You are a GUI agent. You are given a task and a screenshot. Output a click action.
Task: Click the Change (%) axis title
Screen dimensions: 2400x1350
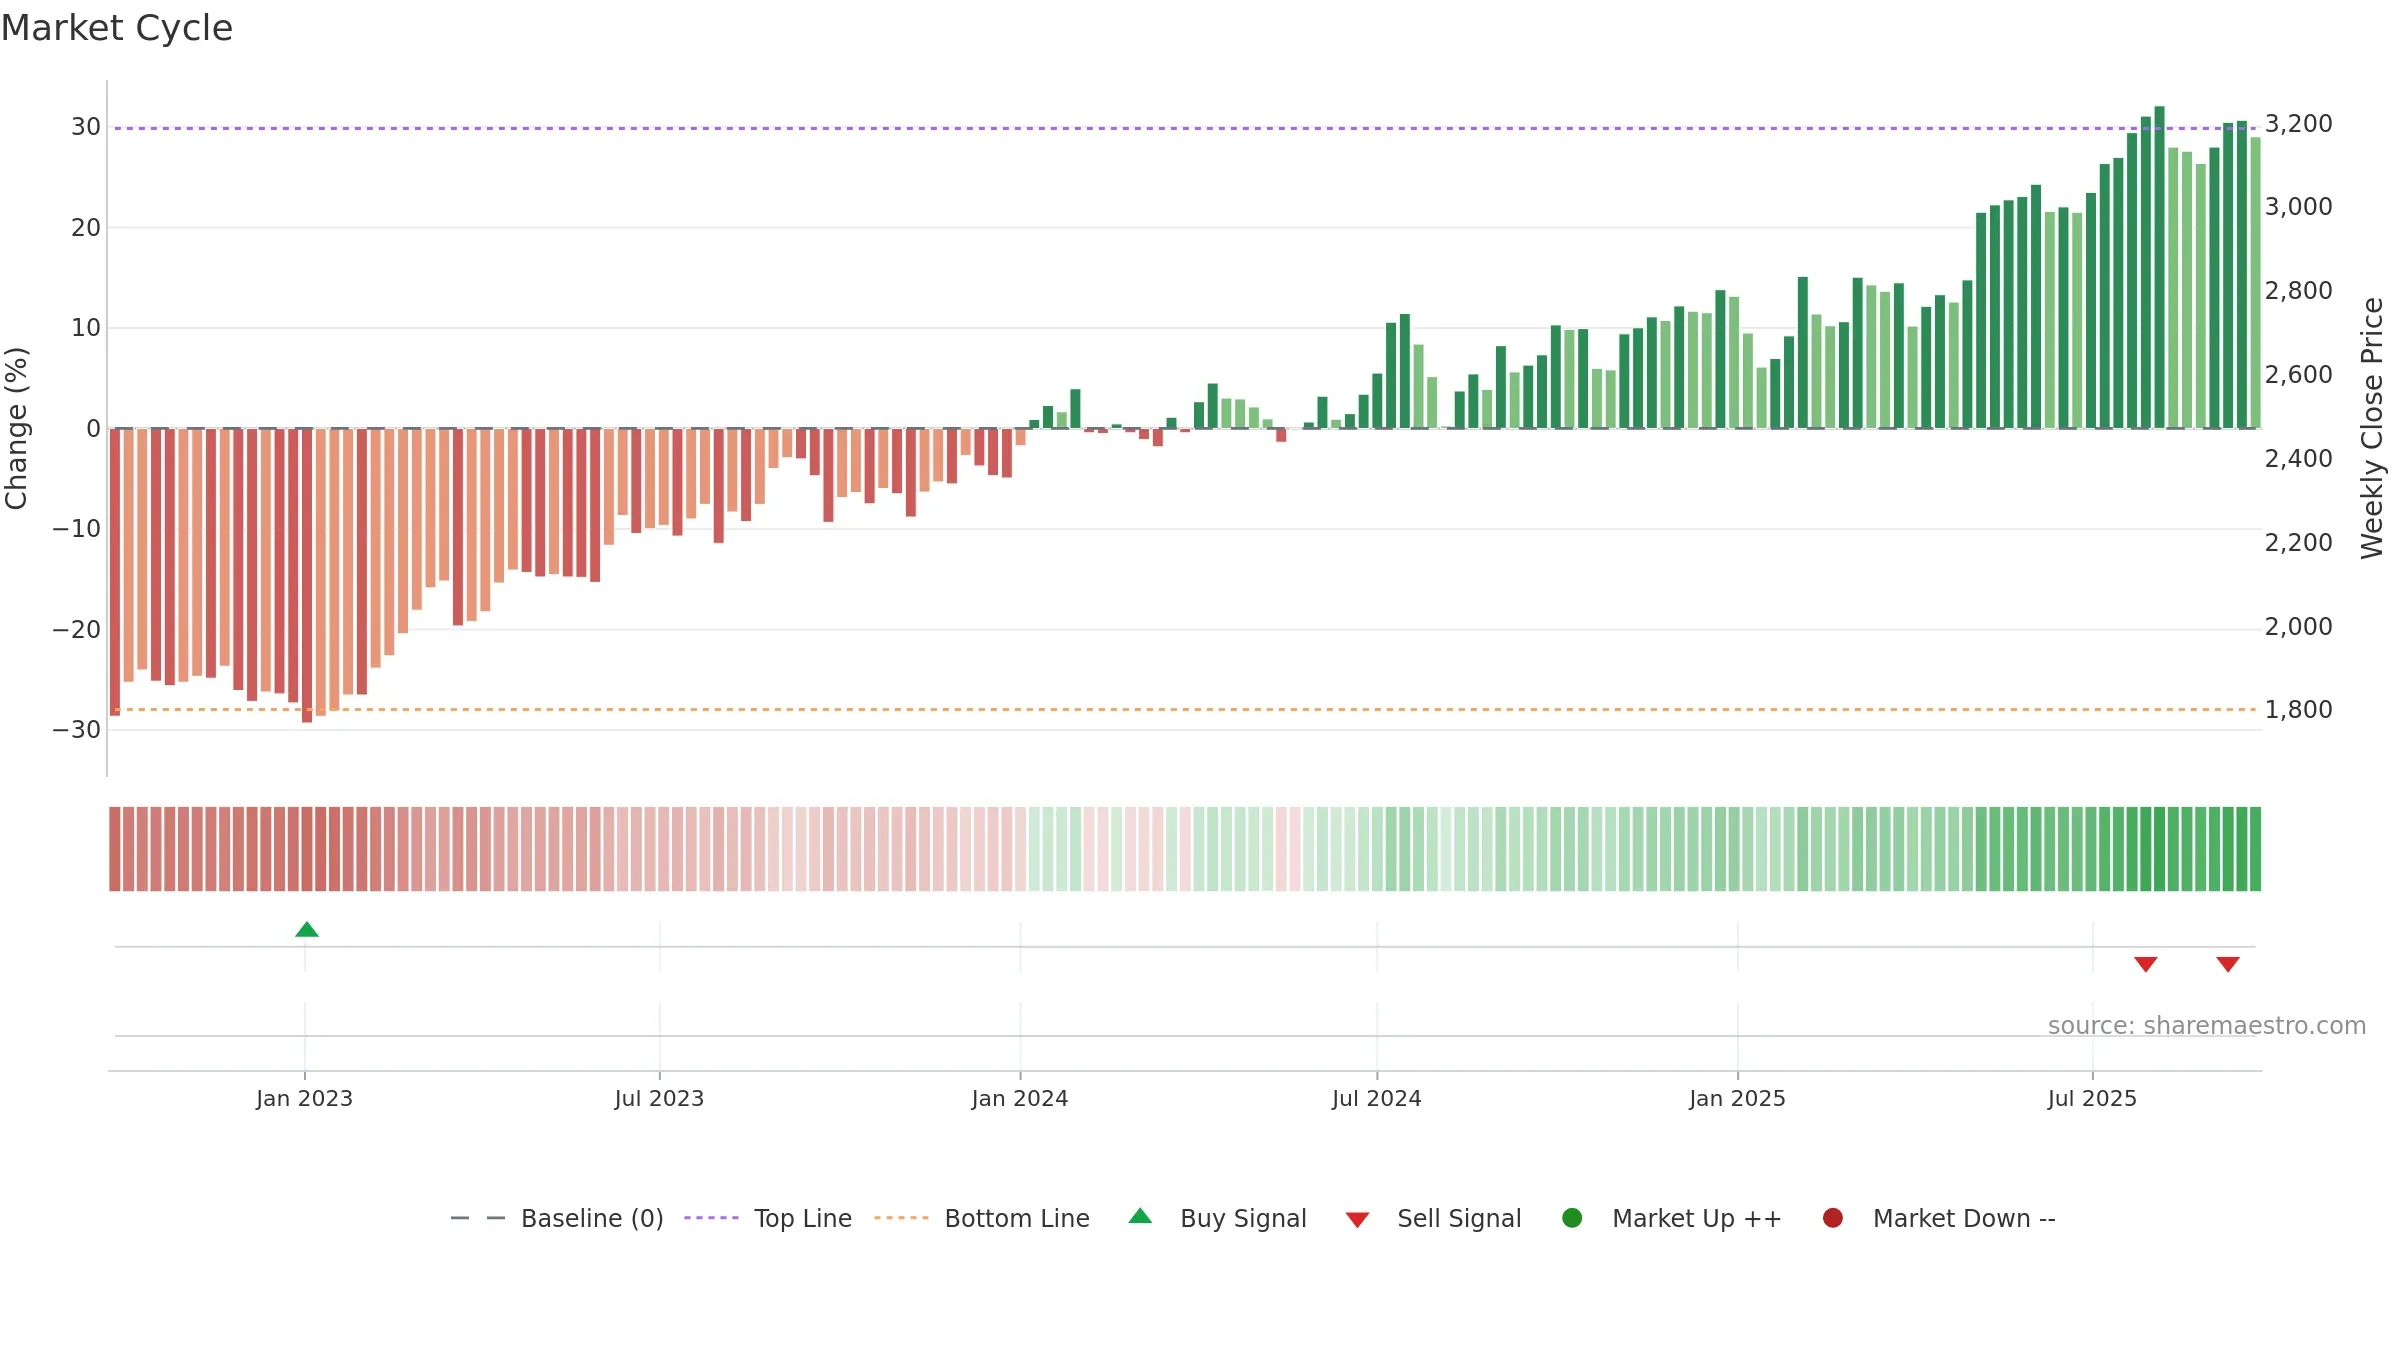tap(17, 428)
